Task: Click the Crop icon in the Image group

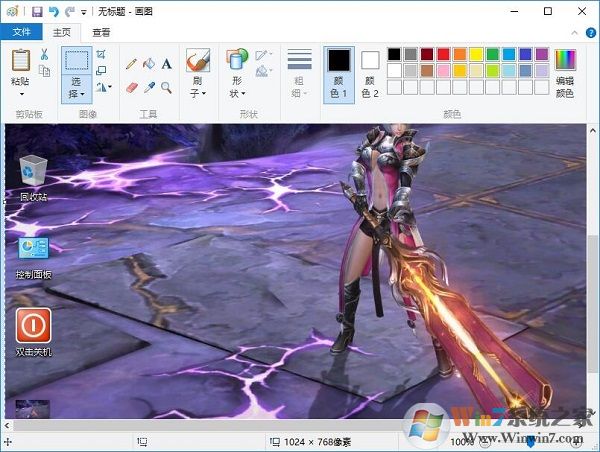Action: (x=101, y=54)
